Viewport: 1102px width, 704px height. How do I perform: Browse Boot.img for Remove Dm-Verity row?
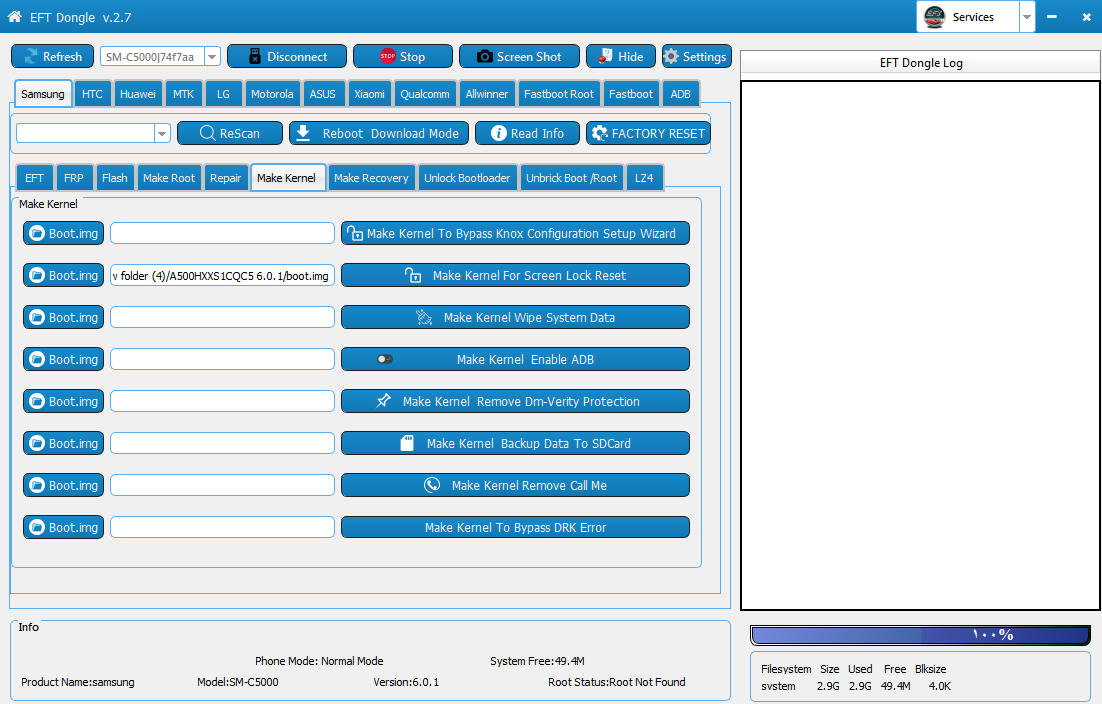tap(63, 401)
